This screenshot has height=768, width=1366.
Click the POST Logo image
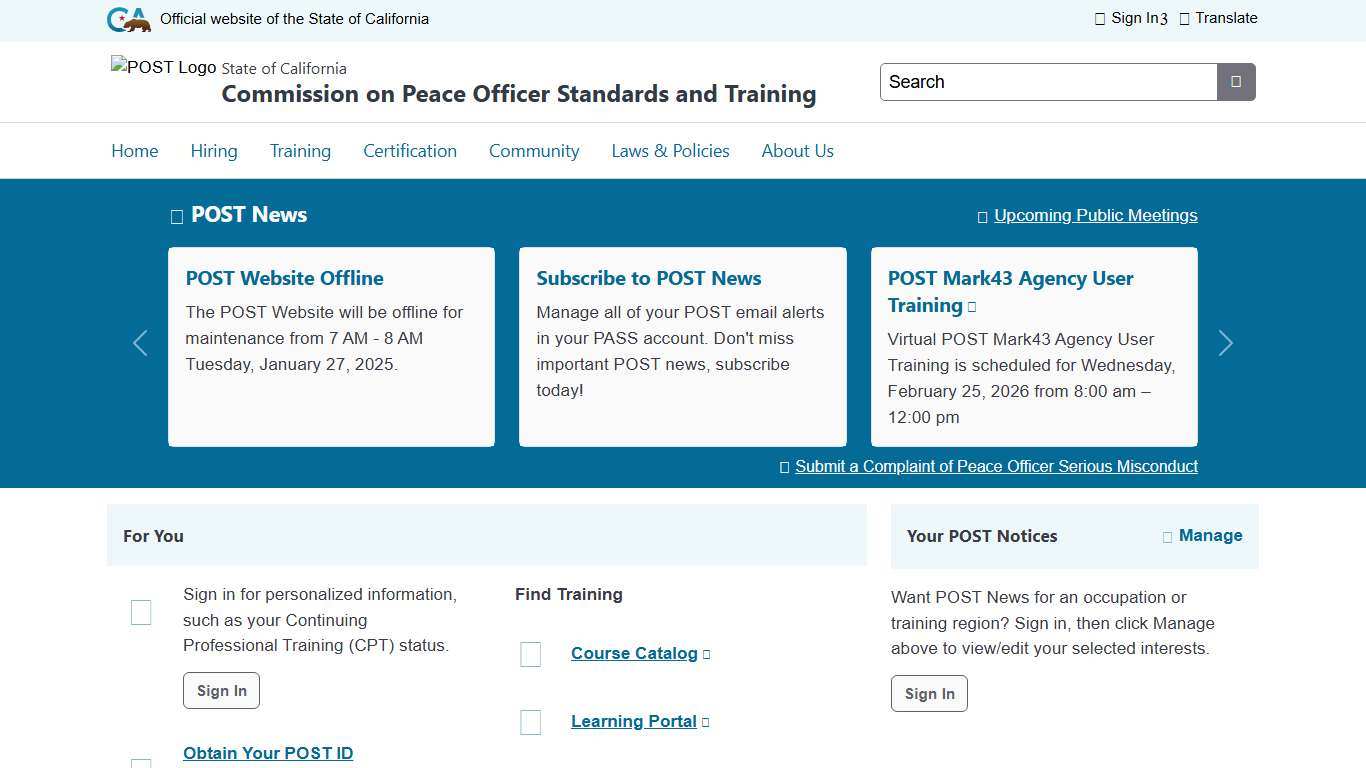tap(163, 67)
